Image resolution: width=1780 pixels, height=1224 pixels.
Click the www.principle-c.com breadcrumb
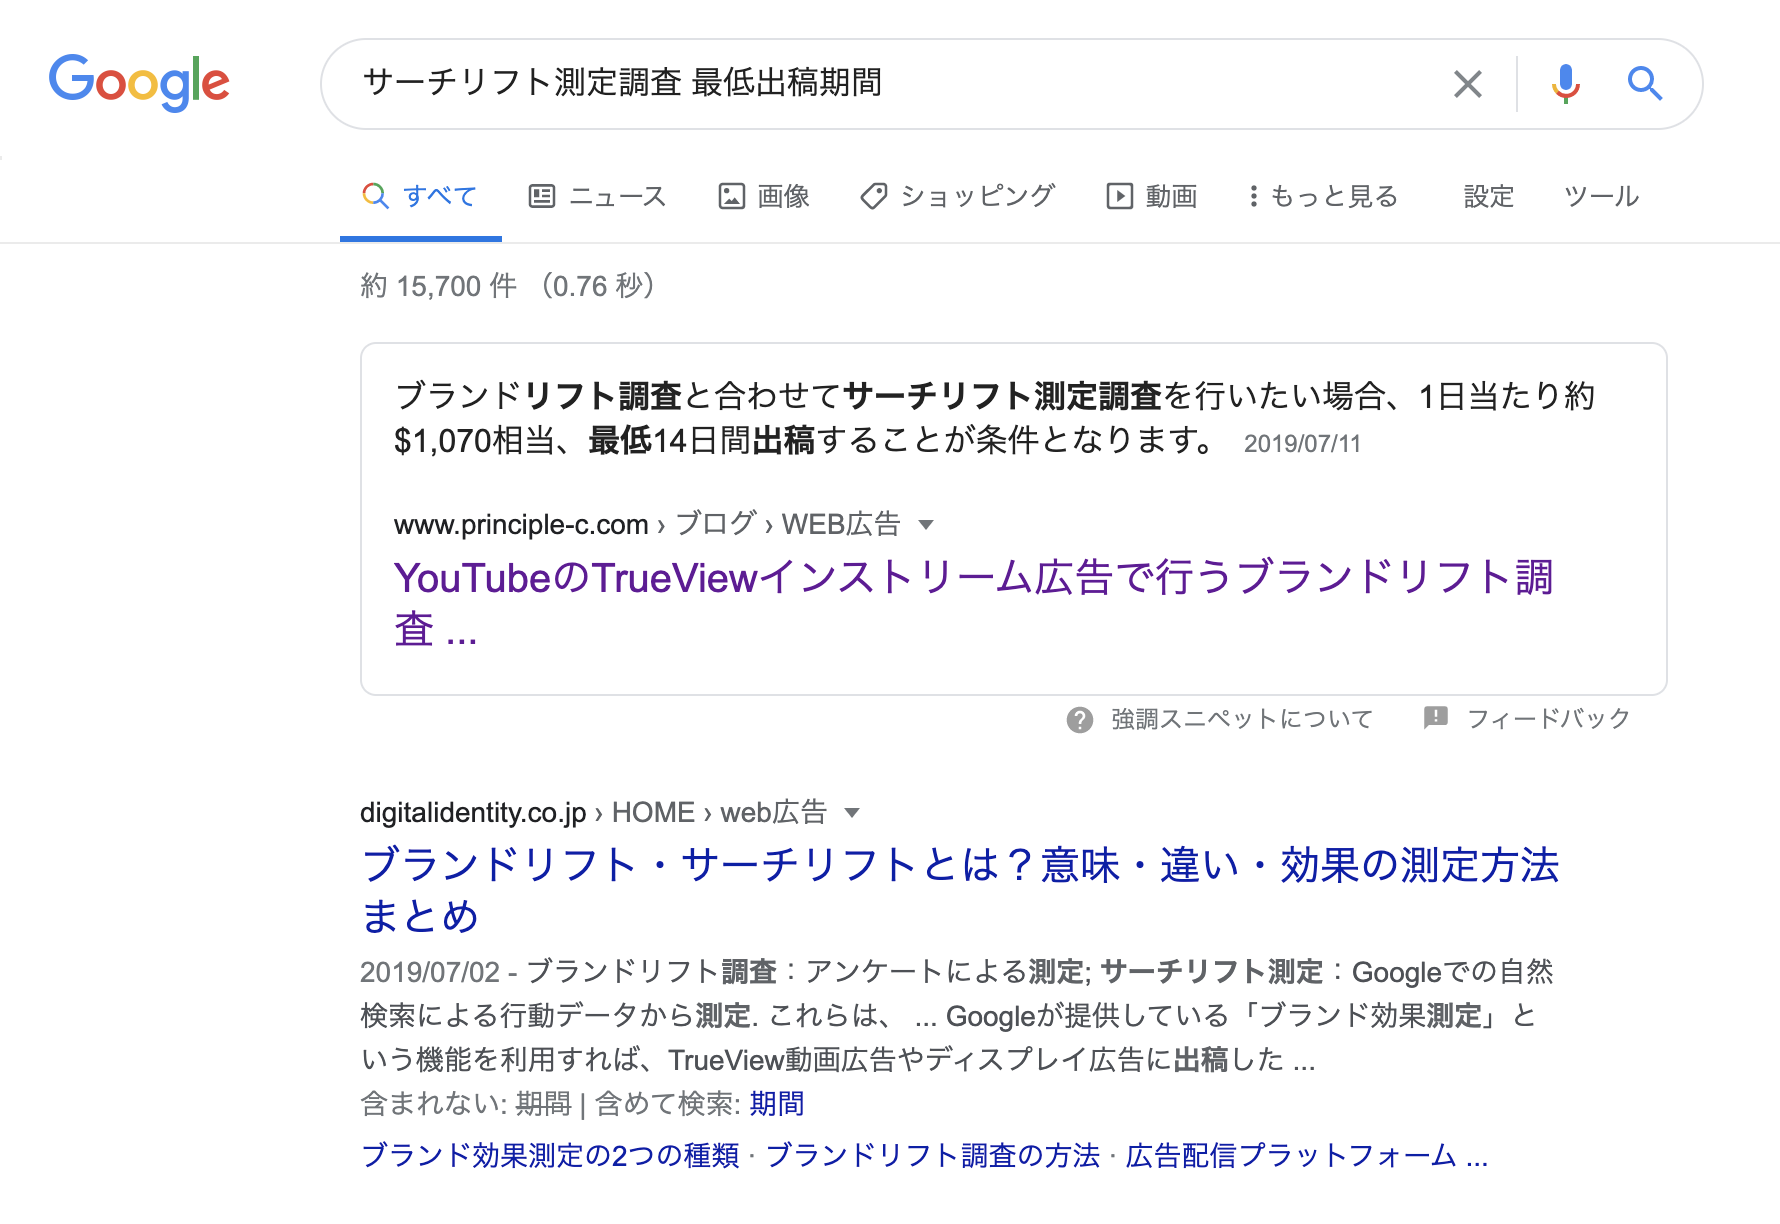point(521,525)
